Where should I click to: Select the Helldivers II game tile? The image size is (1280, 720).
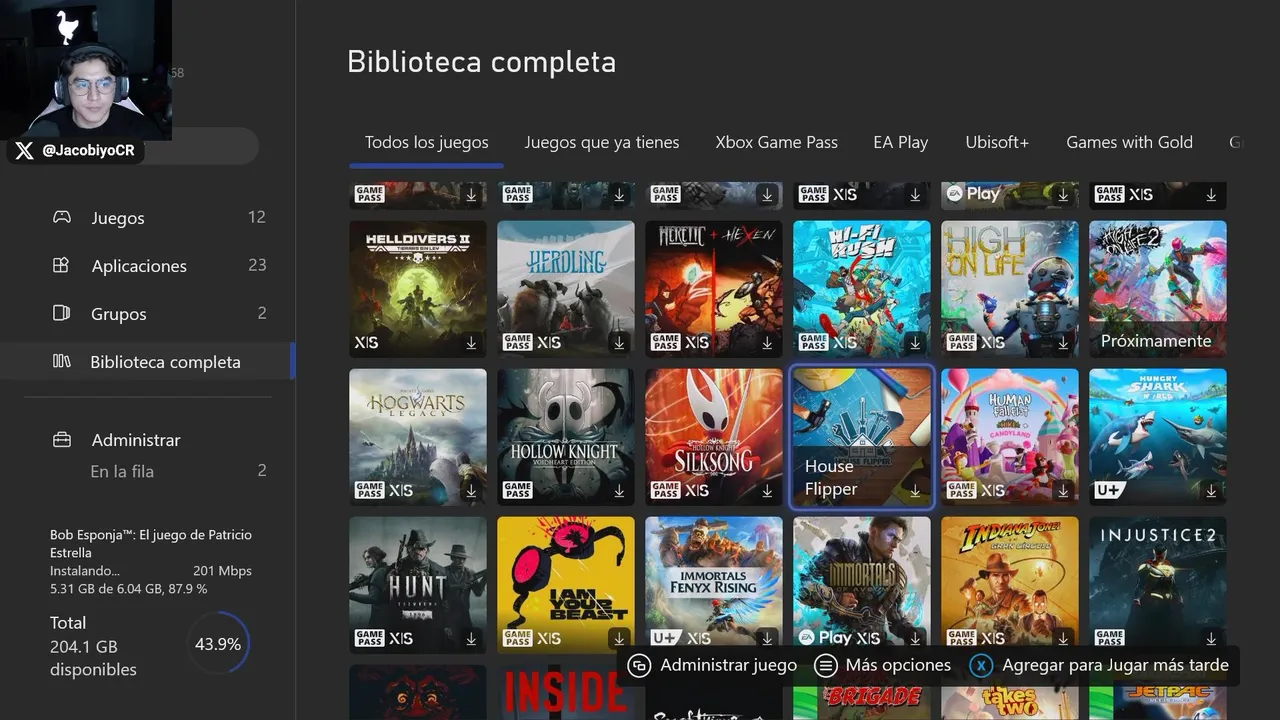point(418,289)
